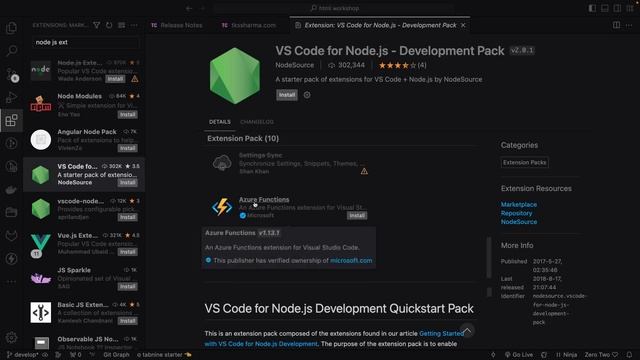The height and width of the screenshot is (360, 640).
Task: Click the scroll to top arrow button
Action: pos(467,330)
